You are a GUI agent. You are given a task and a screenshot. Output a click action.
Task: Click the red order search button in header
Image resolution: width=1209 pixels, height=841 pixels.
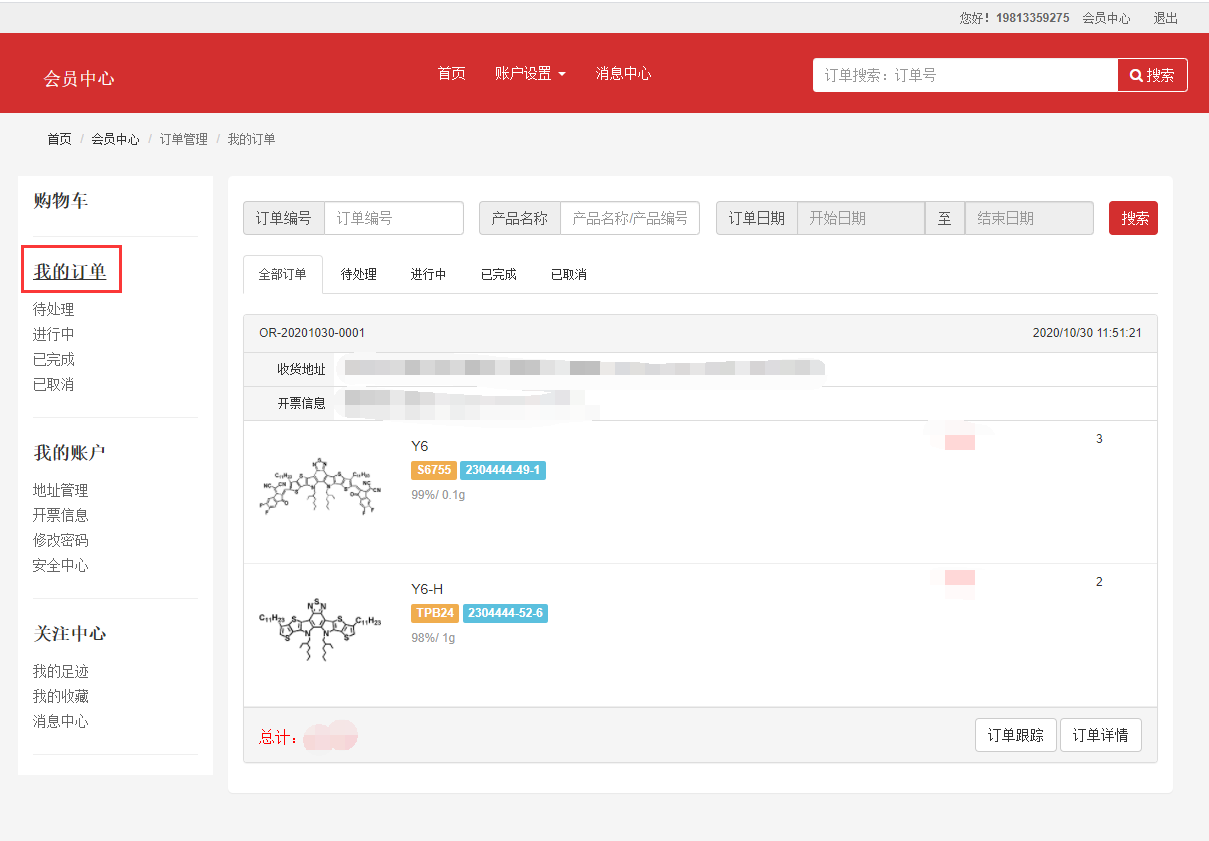[1152, 75]
